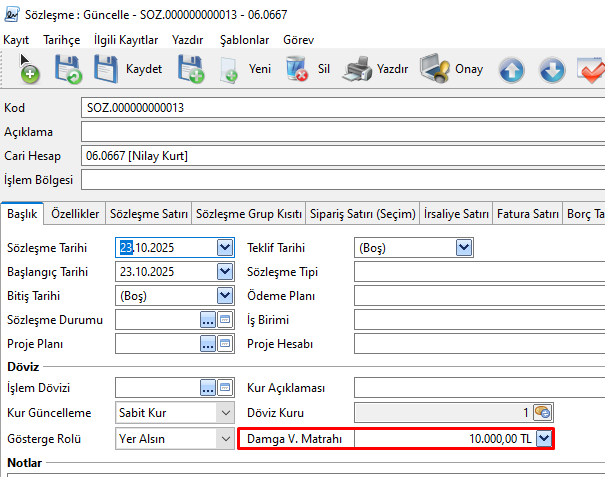Screen dimensions: 605x477
Task: Open Teklif Tarihi date dropdown
Action: click(463, 248)
